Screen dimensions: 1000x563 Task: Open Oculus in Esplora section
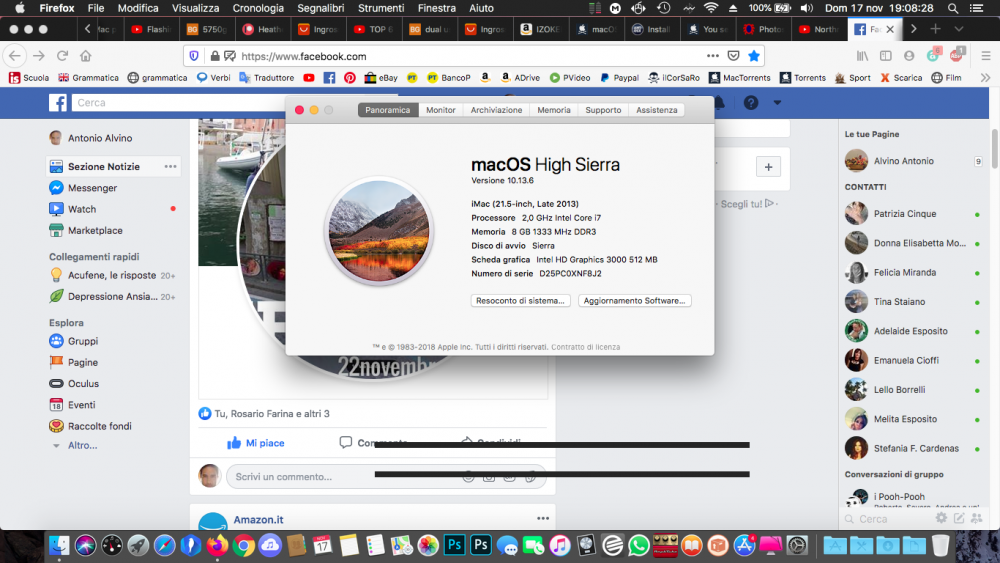(74, 384)
